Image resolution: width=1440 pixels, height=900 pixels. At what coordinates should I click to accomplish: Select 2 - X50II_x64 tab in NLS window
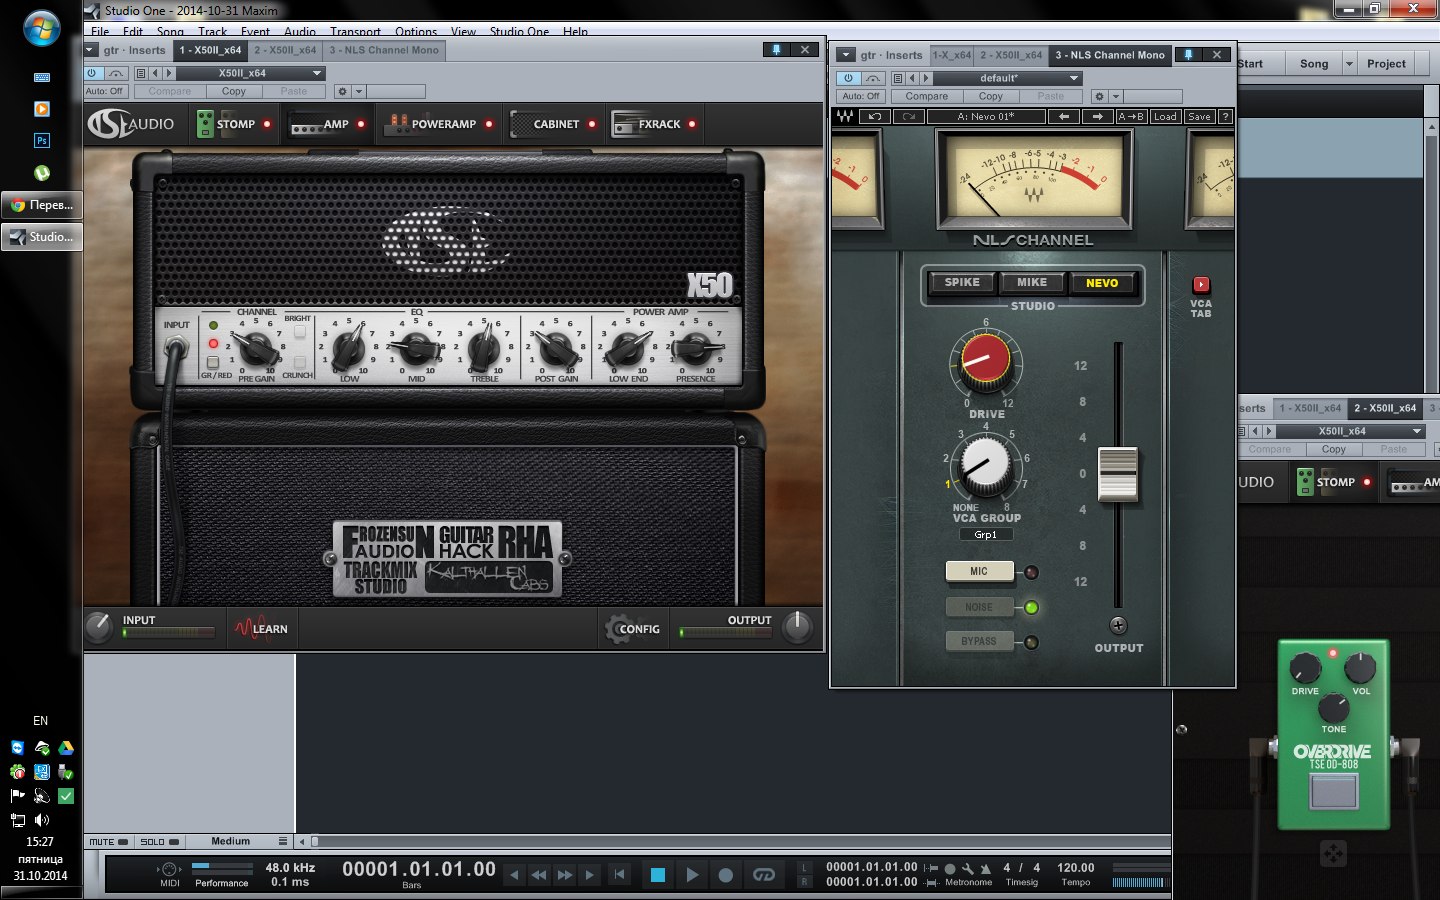point(1010,55)
